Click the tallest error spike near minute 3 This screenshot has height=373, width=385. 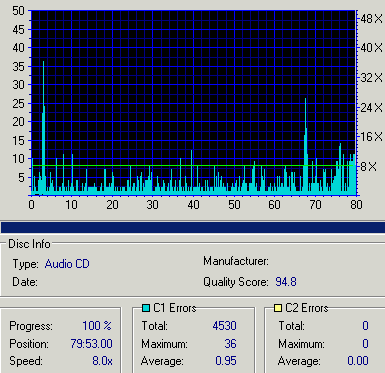(x=43, y=127)
